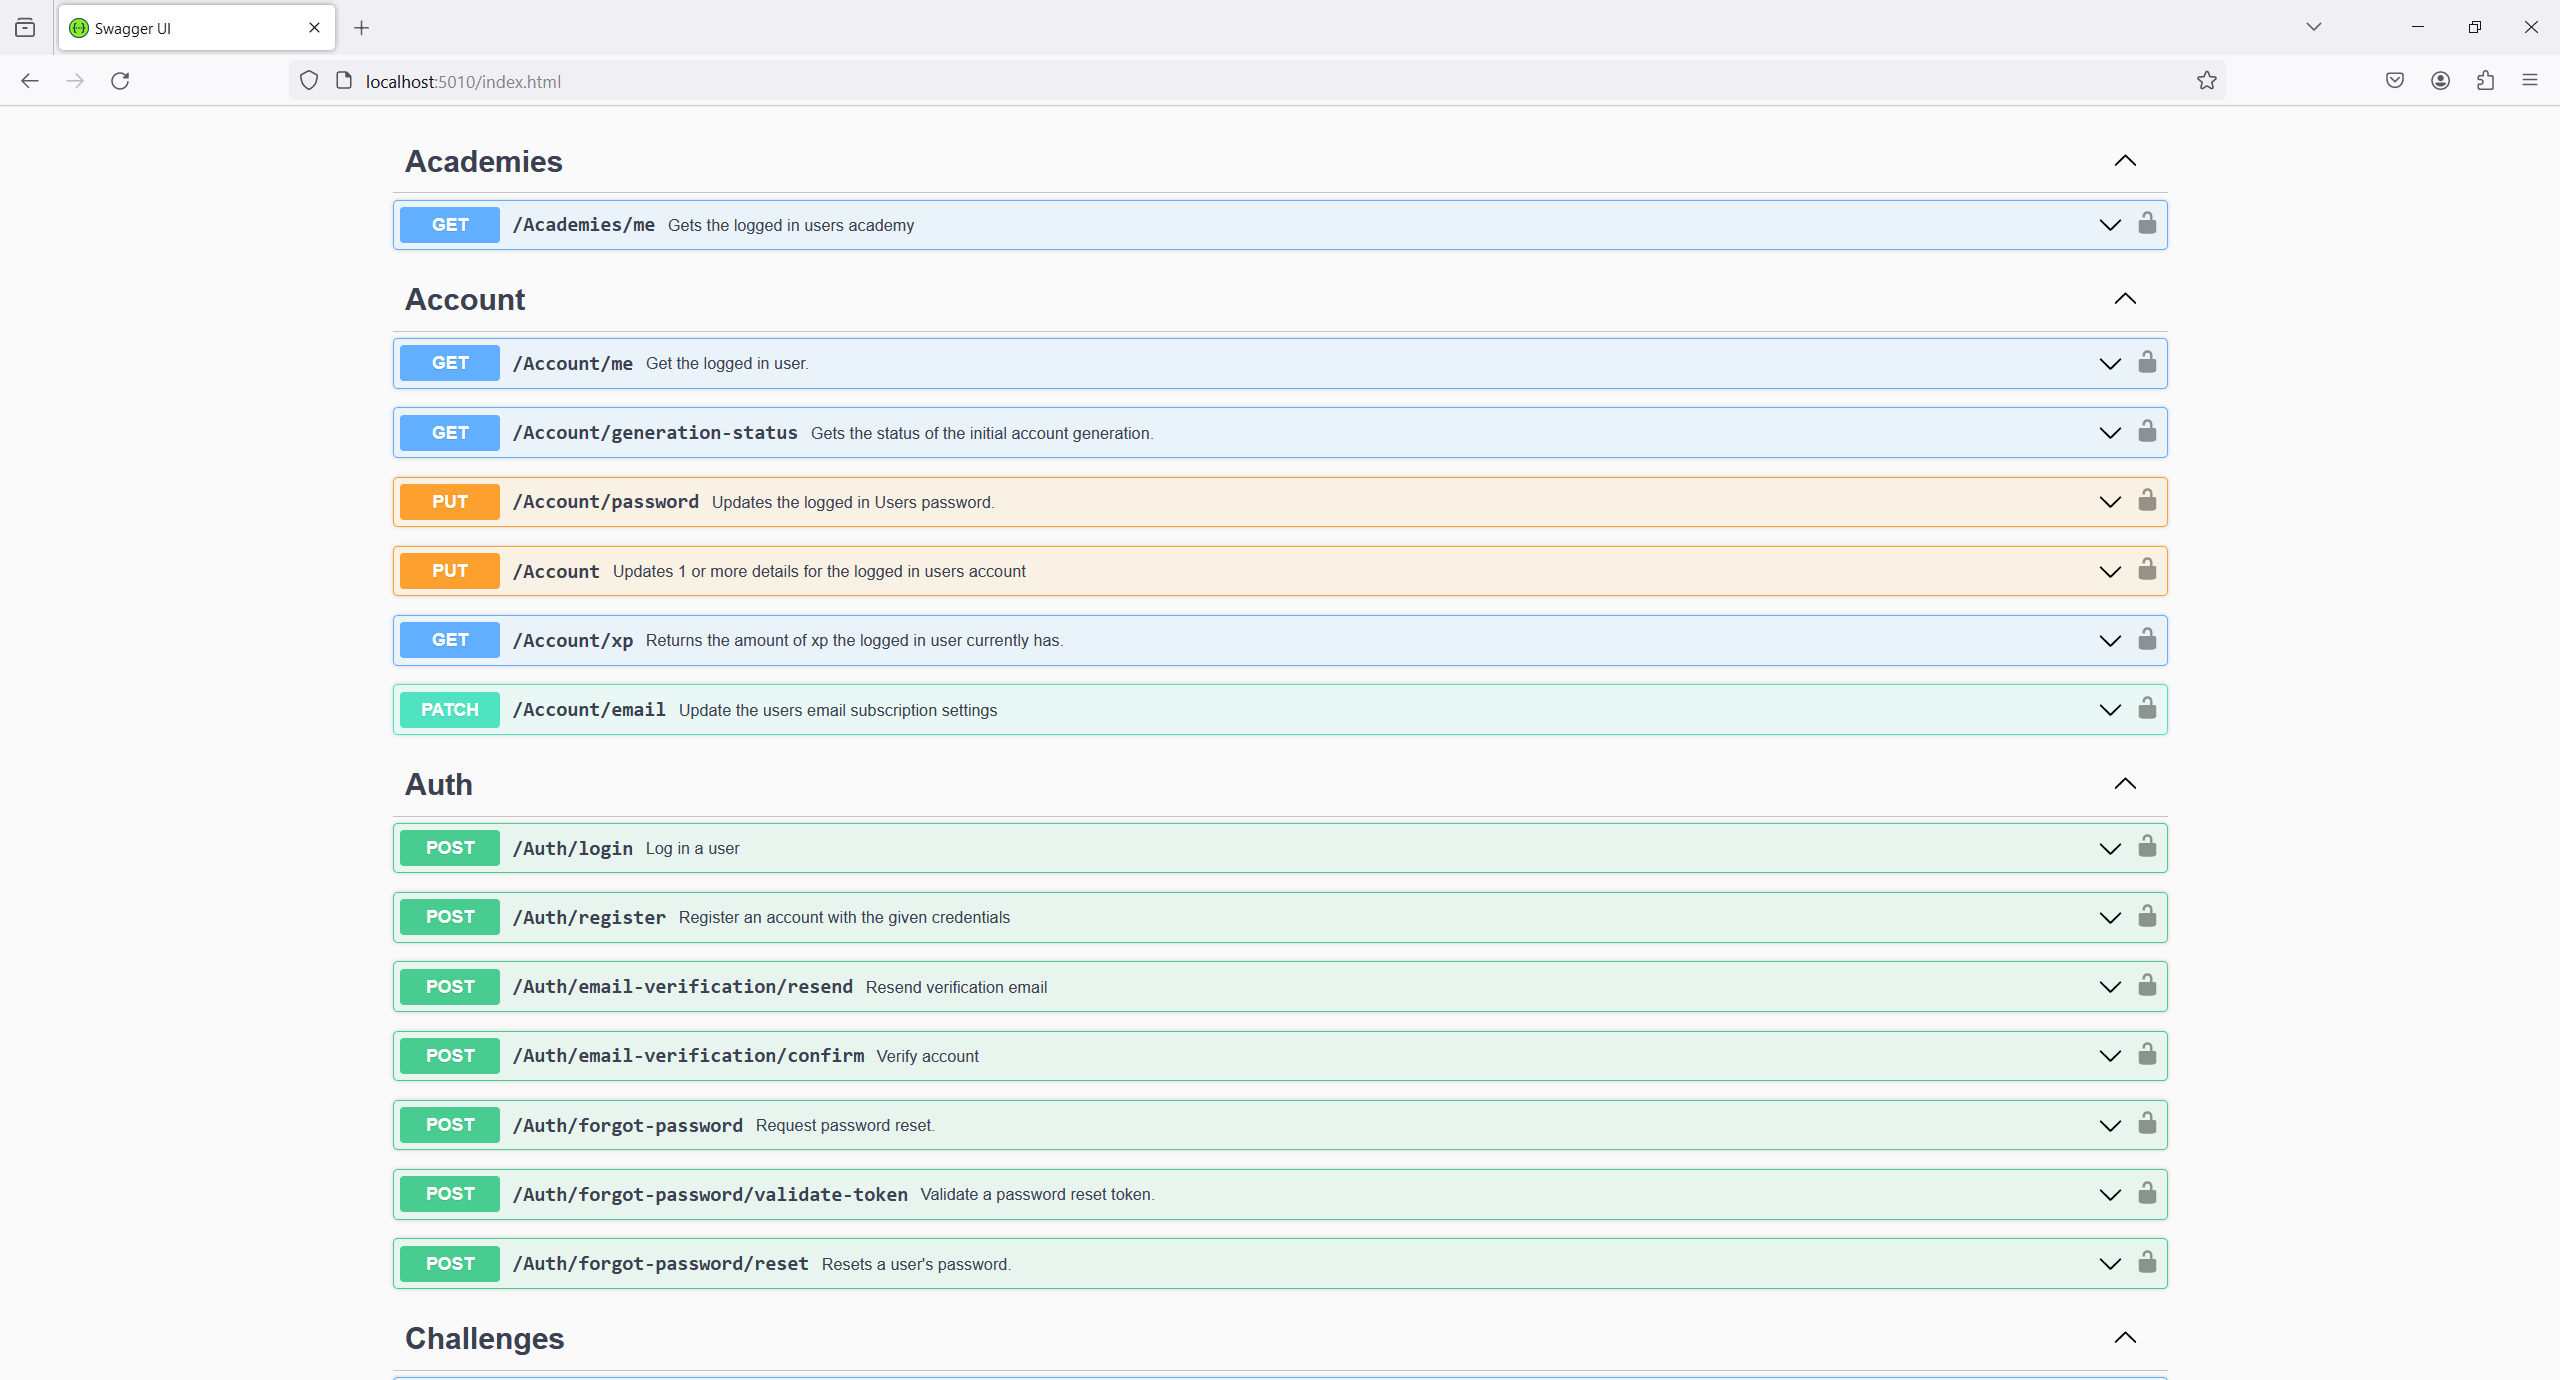Collapse the Auth endpoints section
2560x1380 pixels.
(2125, 784)
